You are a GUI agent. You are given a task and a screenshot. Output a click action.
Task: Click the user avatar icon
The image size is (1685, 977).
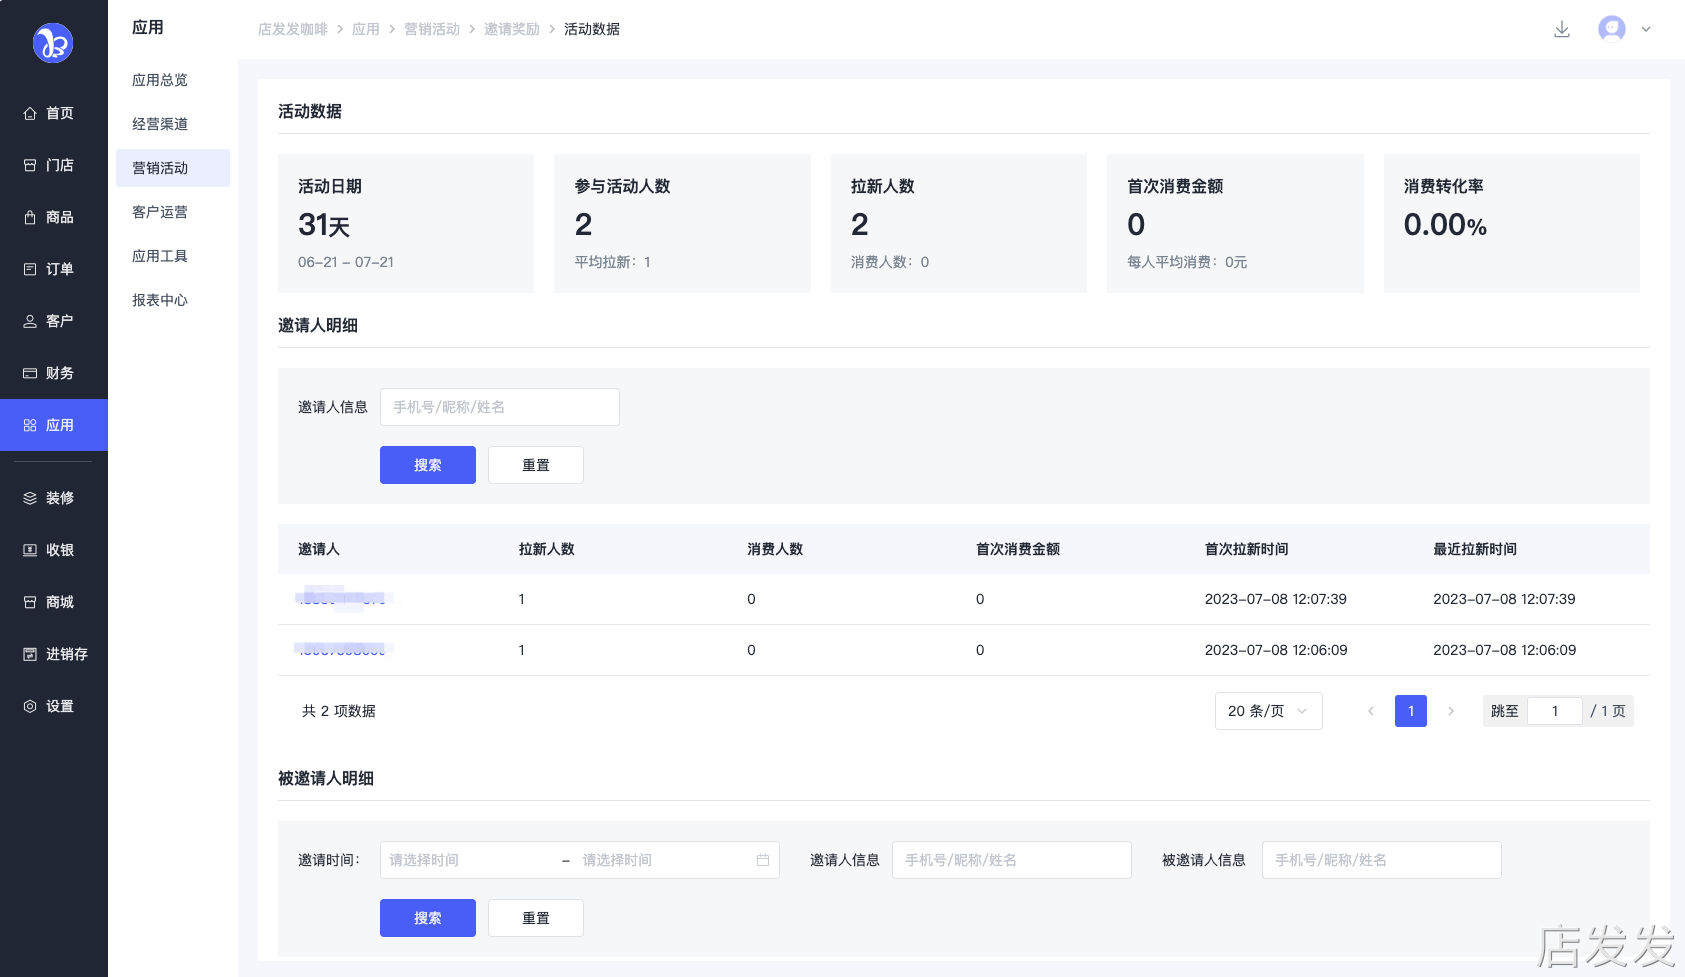pos(1612,29)
